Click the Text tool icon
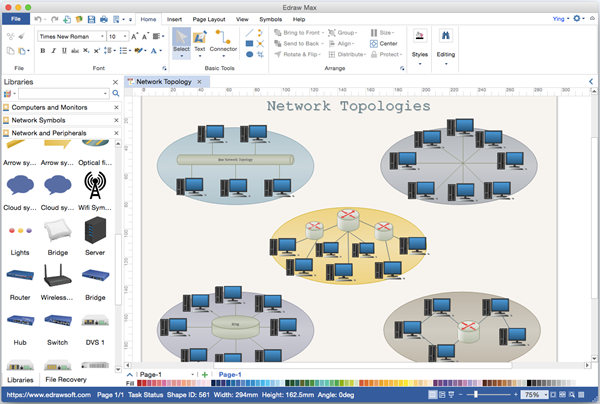Viewport: 600px width, 404px height. tap(199, 42)
